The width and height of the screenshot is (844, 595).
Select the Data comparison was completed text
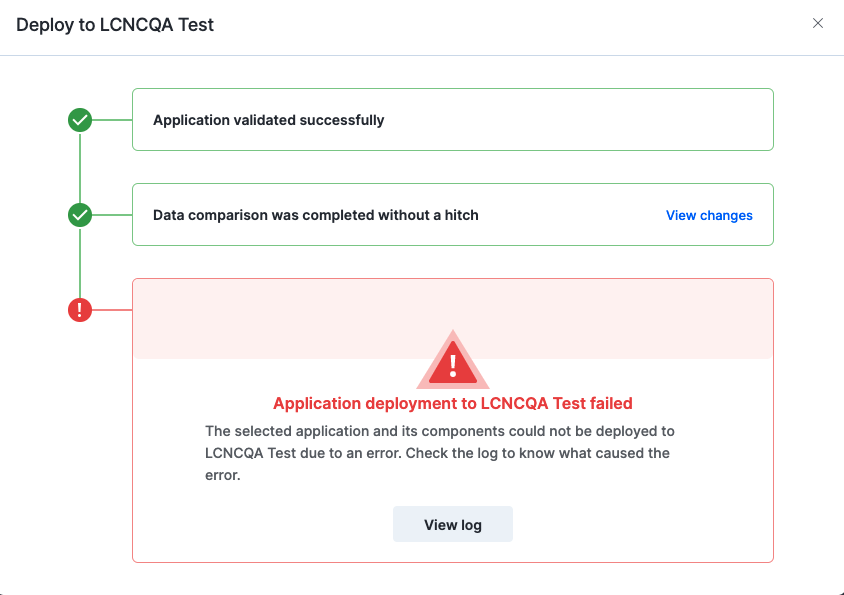click(x=315, y=215)
